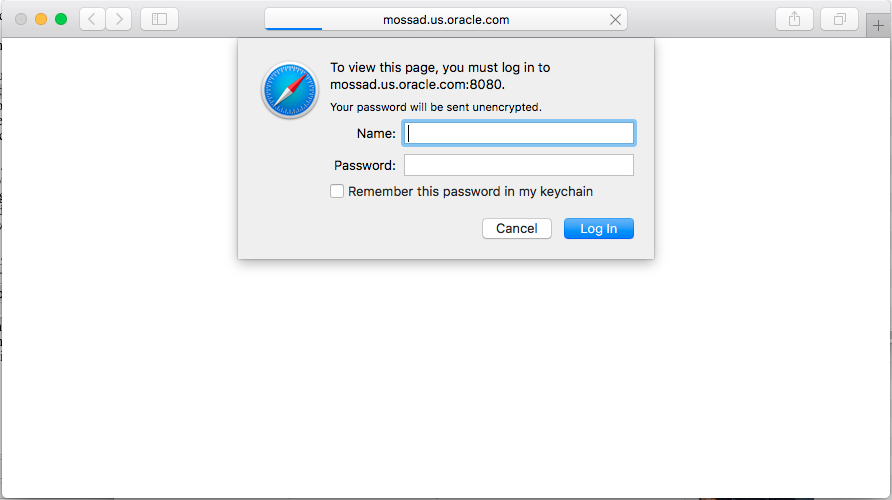Click the "Your password will be sent unencrypted" notice

[x=435, y=106]
